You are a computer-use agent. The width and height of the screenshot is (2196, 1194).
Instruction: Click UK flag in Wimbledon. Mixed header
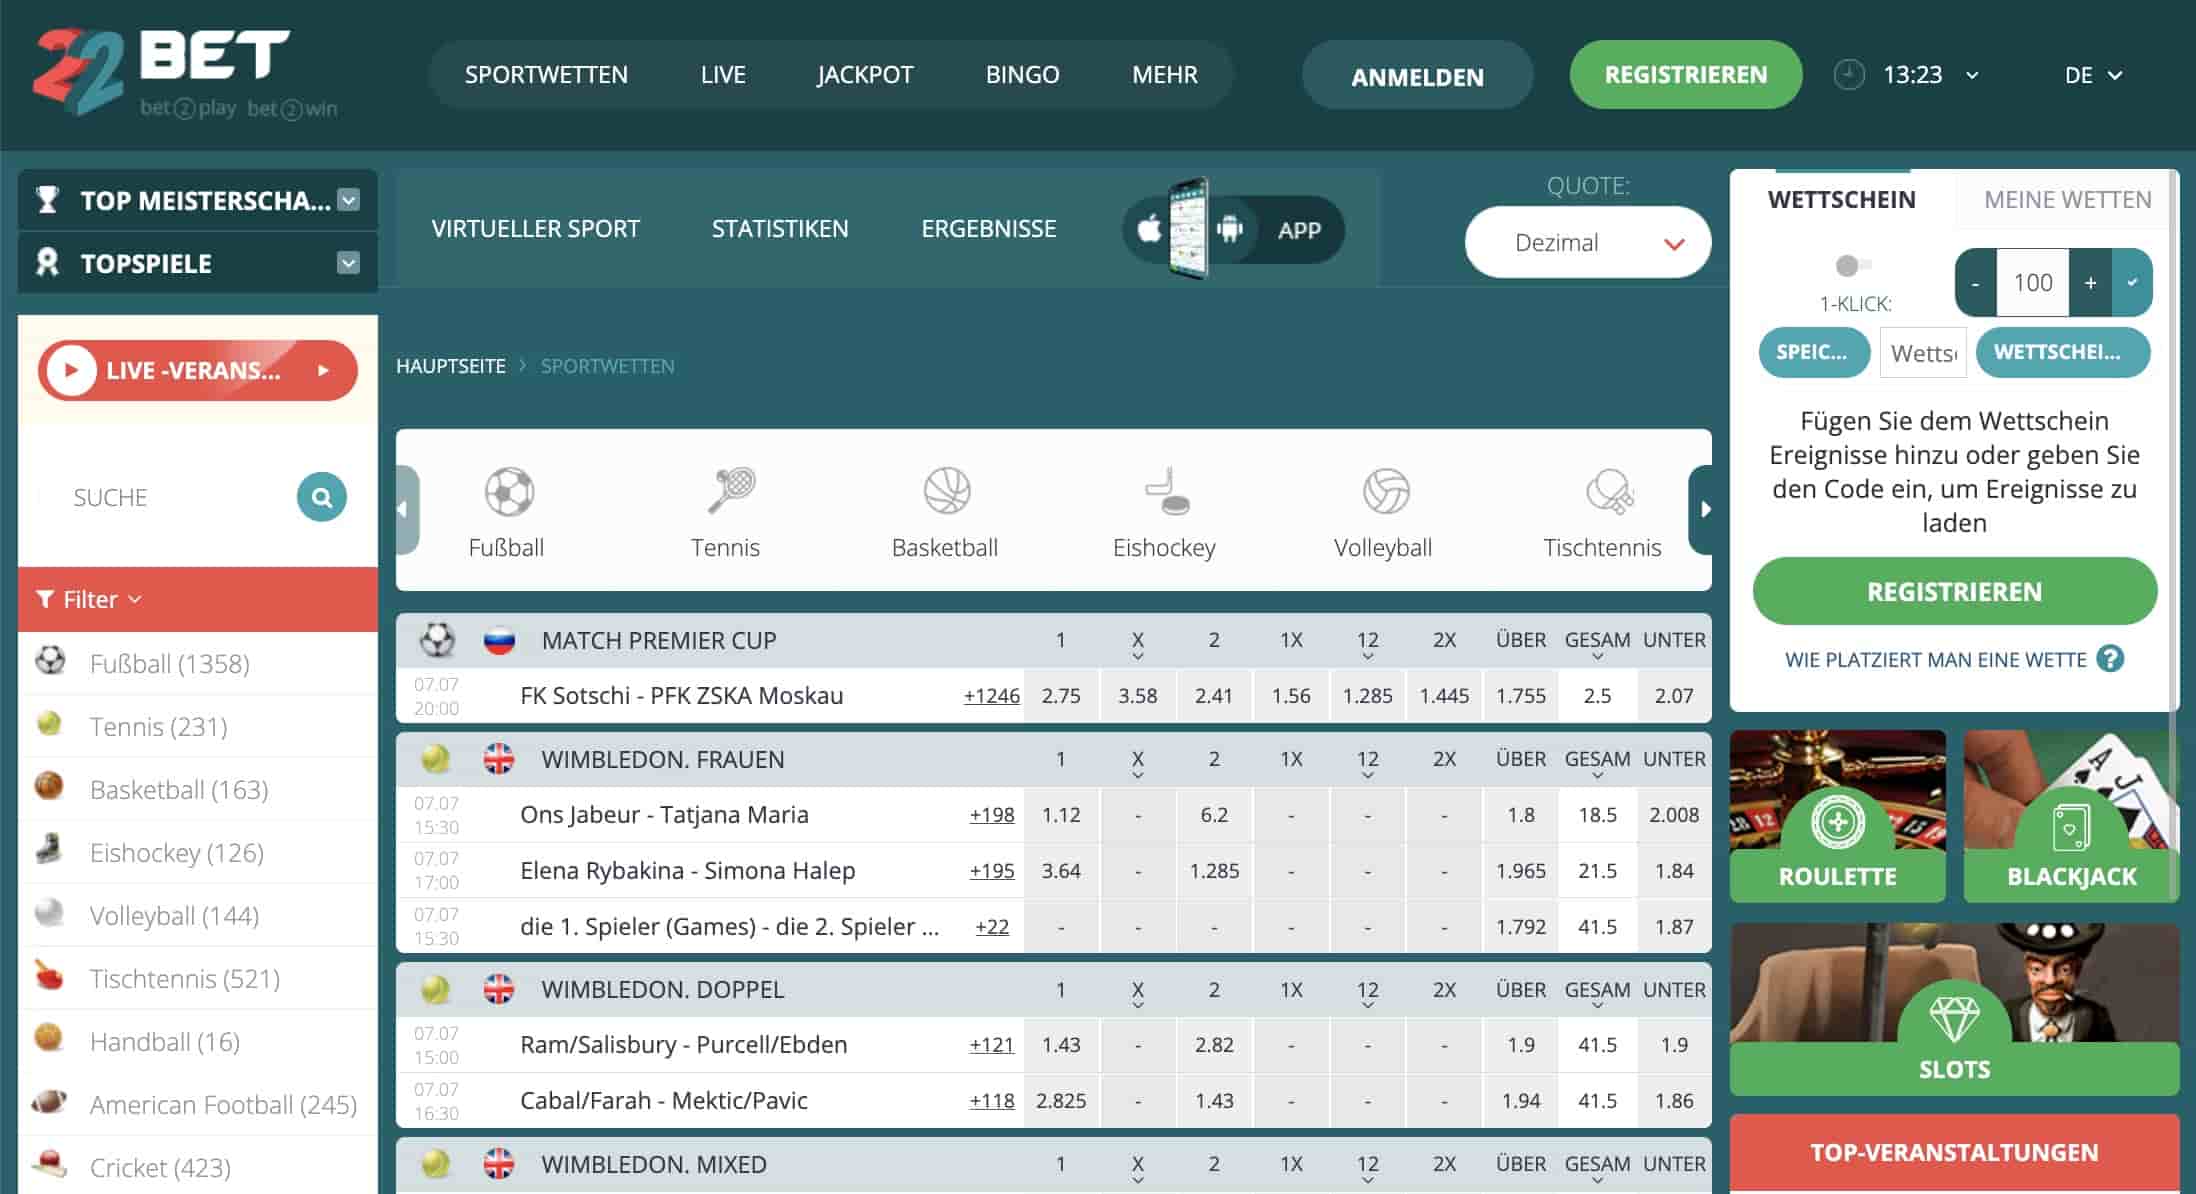499,1164
